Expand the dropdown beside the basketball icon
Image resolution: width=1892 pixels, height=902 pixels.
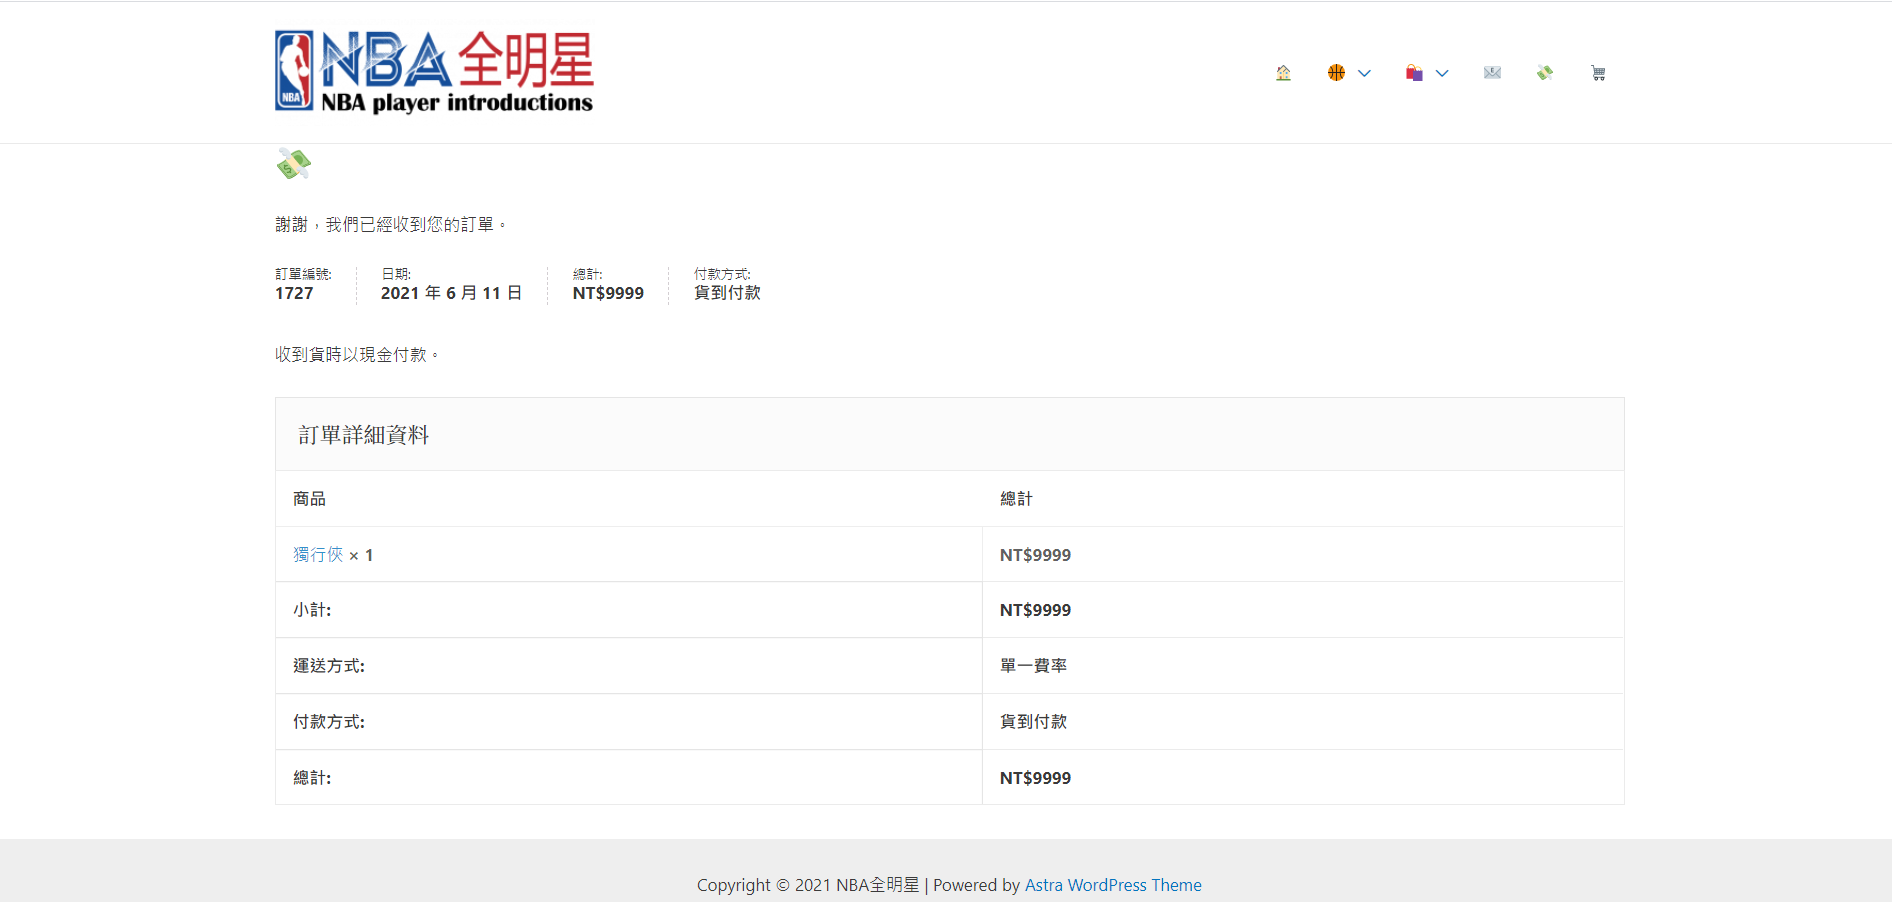(x=1364, y=73)
